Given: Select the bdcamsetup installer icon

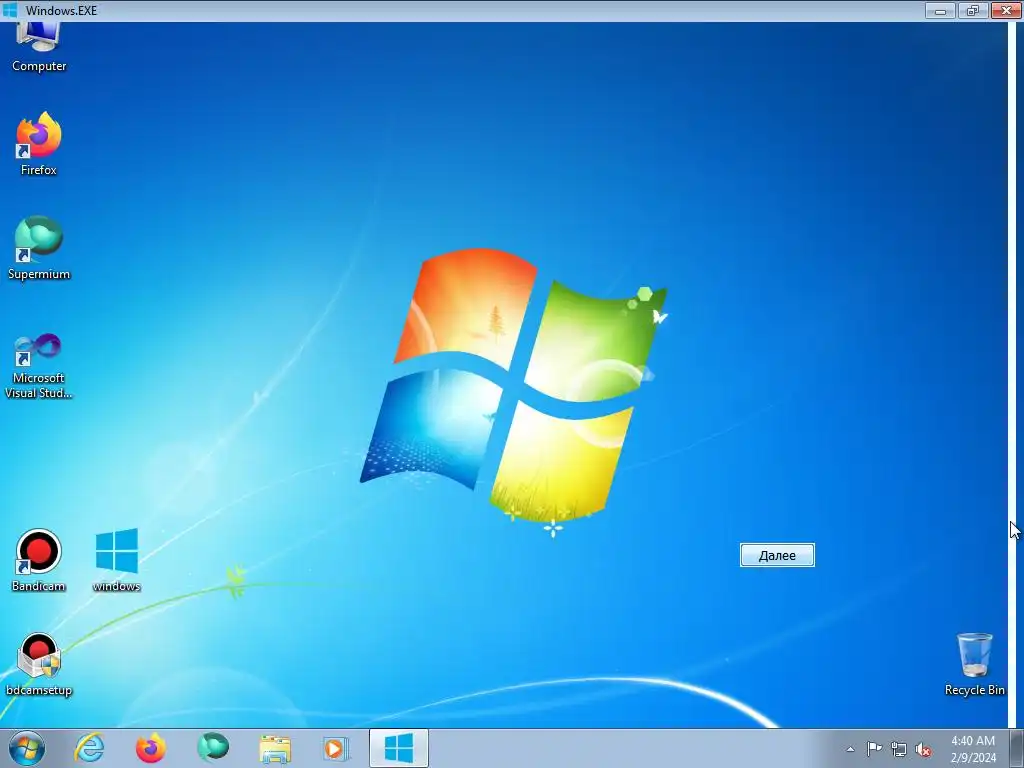Looking at the screenshot, I should (x=39, y=664).
